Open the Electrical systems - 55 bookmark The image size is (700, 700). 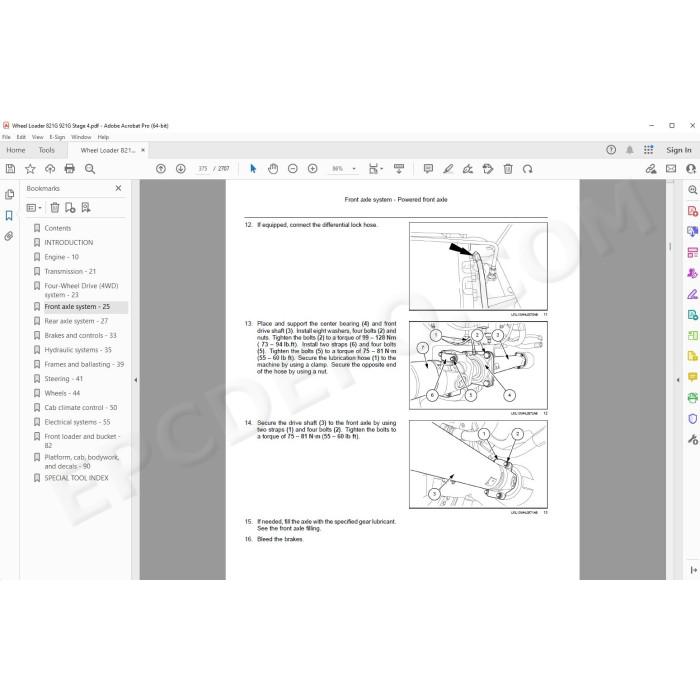pyautogui.click(x=77, y=422)
